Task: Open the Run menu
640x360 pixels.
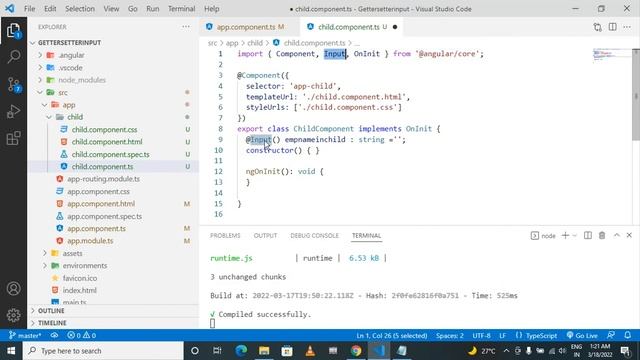Action: tap(153, 9)
